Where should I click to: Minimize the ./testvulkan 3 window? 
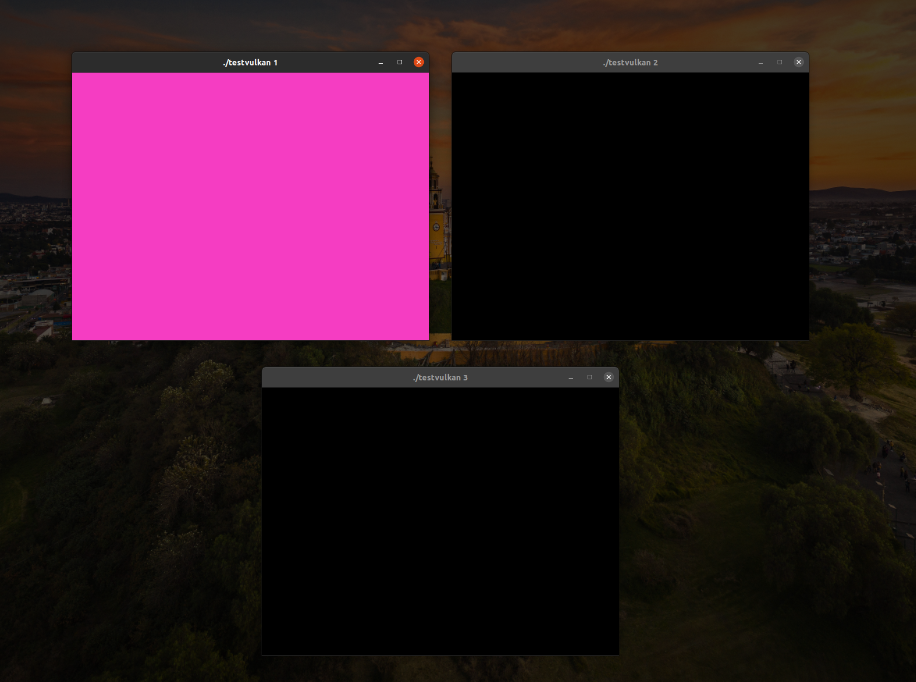click(x=570, y=377)
